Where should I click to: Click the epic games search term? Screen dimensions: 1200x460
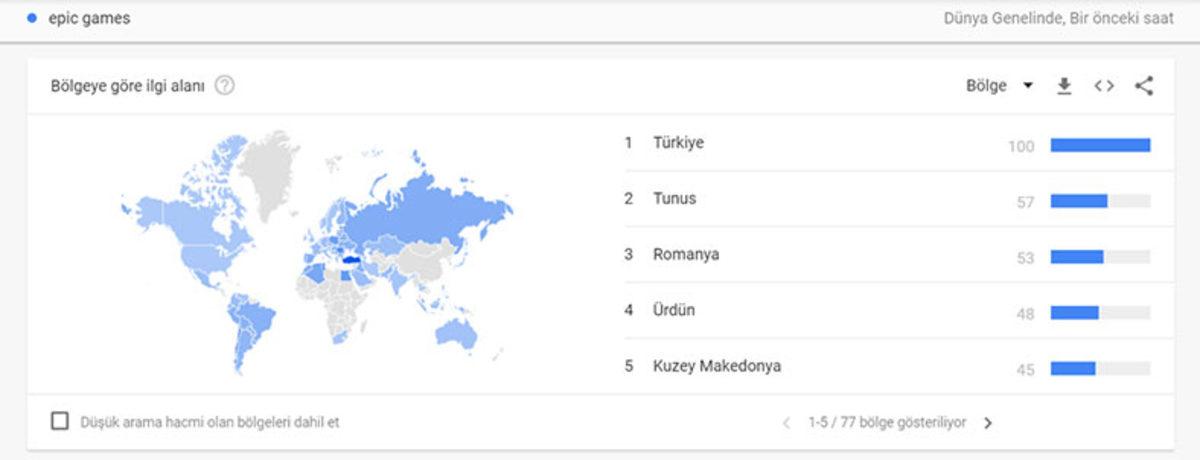pos(89,18)
